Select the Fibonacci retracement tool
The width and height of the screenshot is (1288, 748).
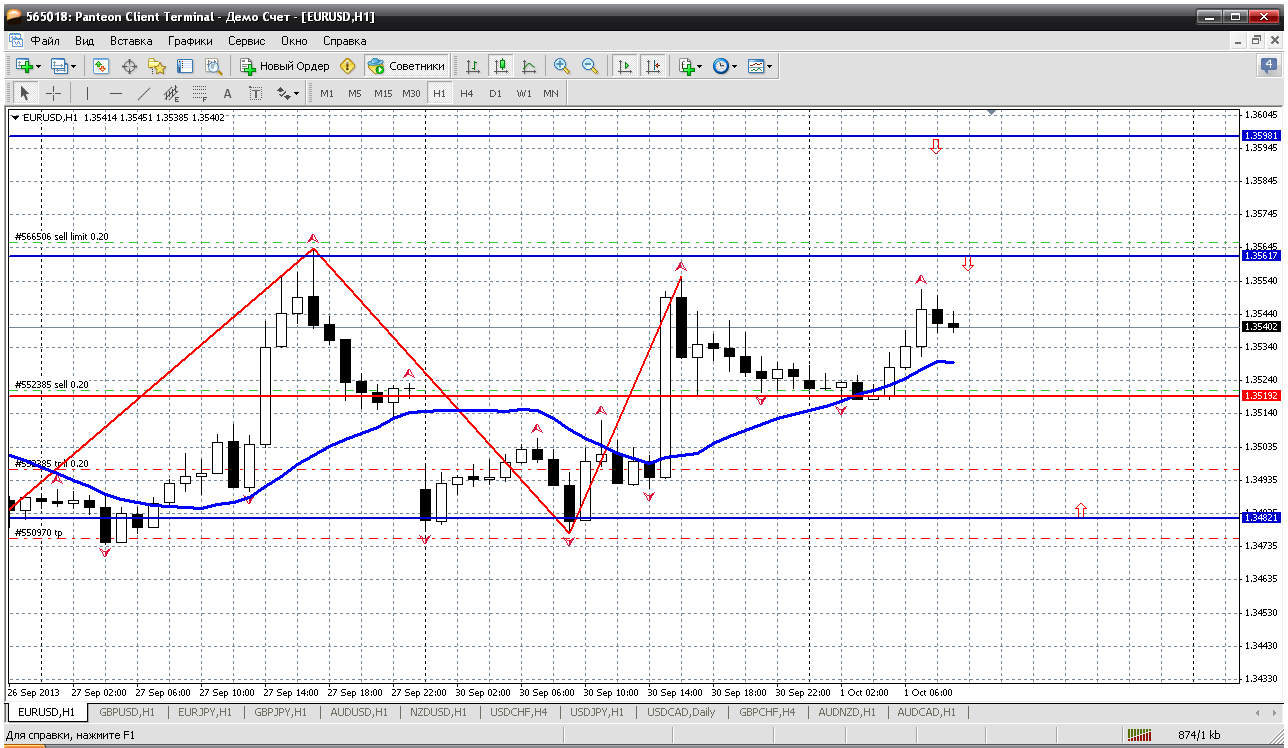(x=199, y=93)
